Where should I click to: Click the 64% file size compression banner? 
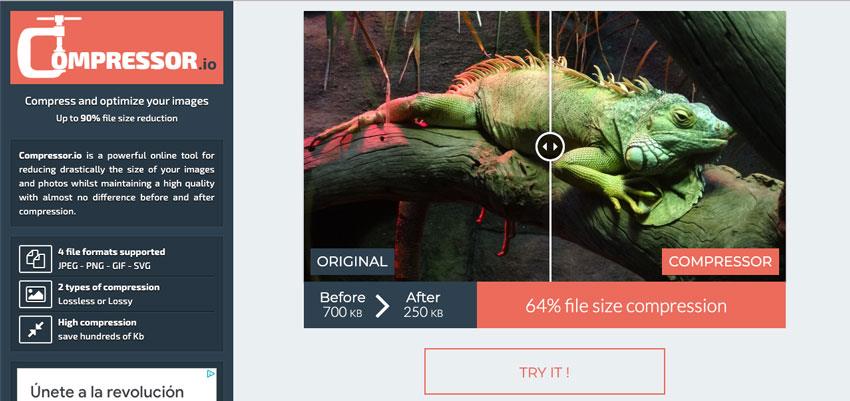click(631, 305)
